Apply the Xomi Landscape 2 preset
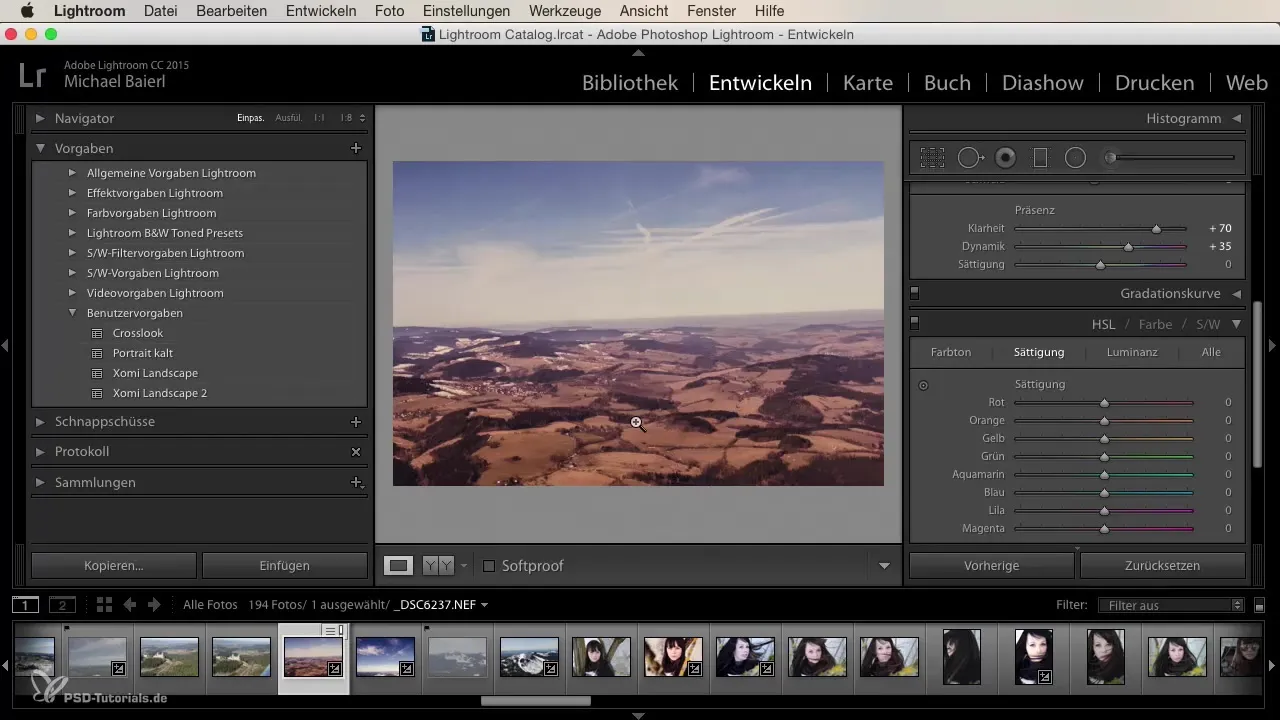 coord(160,393)
